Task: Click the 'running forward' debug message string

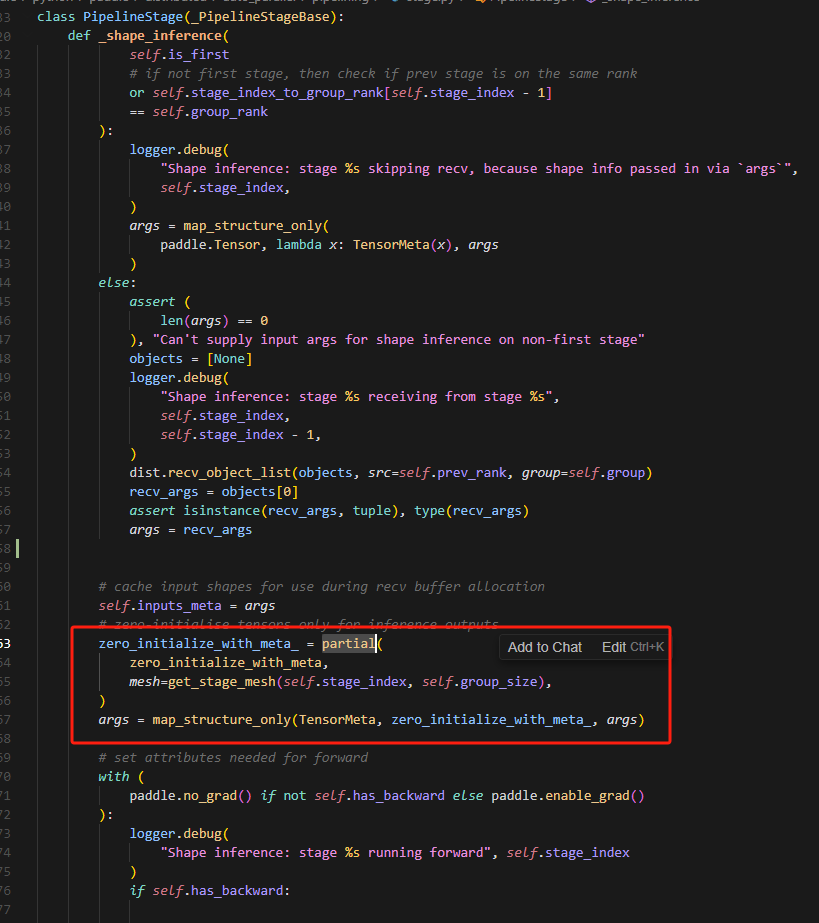Action: tap(330, 853)
